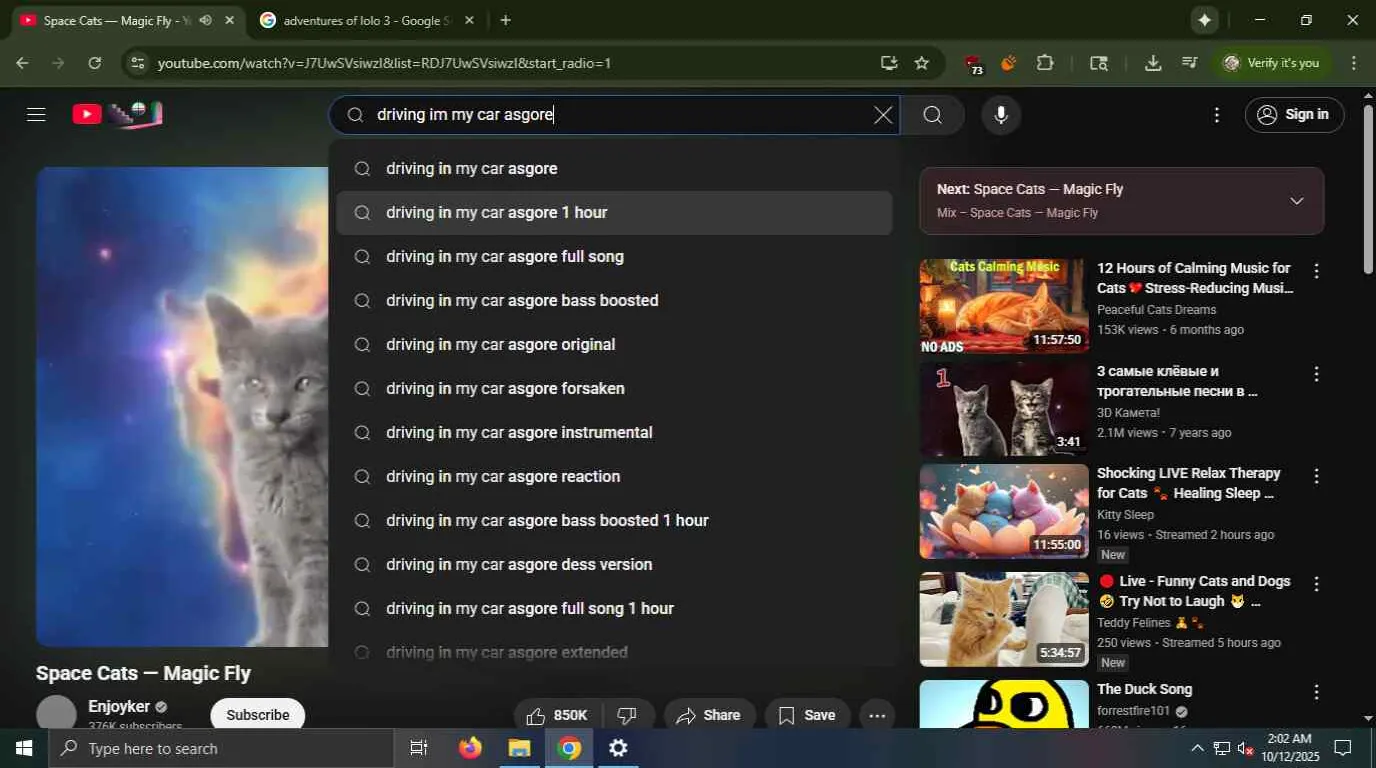Image resolution: width=1376 pixels, height=768 pixels.
Task: View site information for youtube.com
Action: (138, 63)
